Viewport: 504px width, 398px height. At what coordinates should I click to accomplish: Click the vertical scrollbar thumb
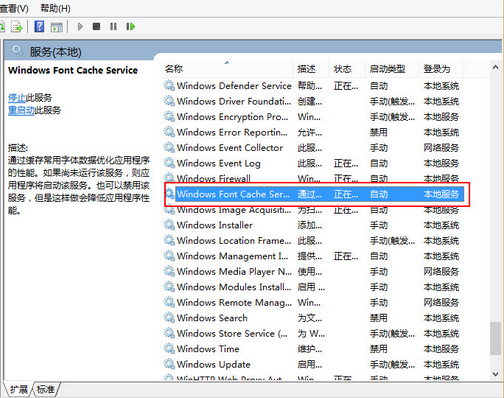pyautogui.click(x=495, y=338)
